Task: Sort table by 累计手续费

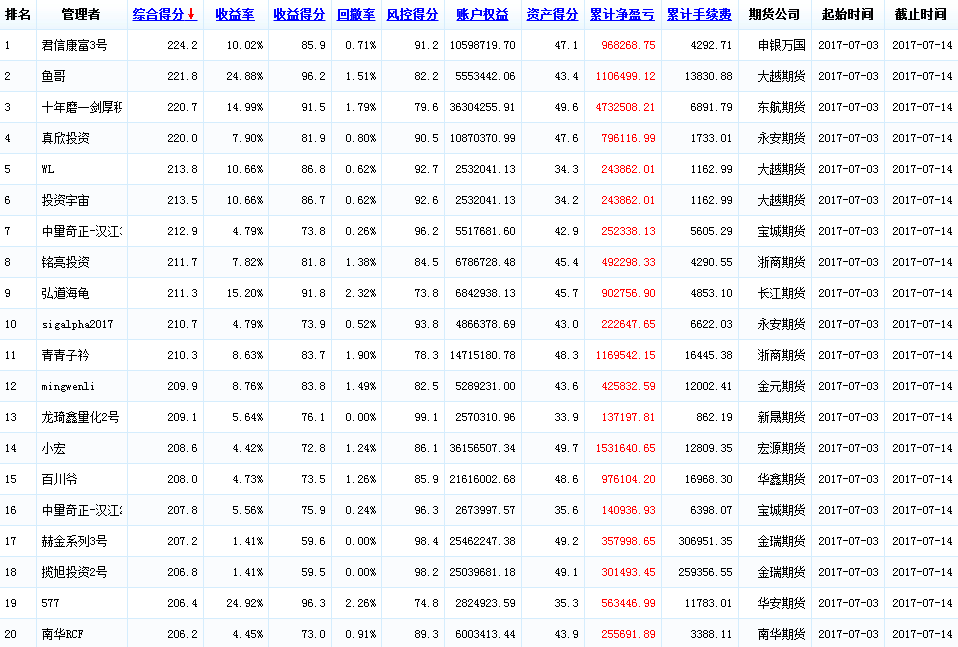Action: tap(699, 15)
